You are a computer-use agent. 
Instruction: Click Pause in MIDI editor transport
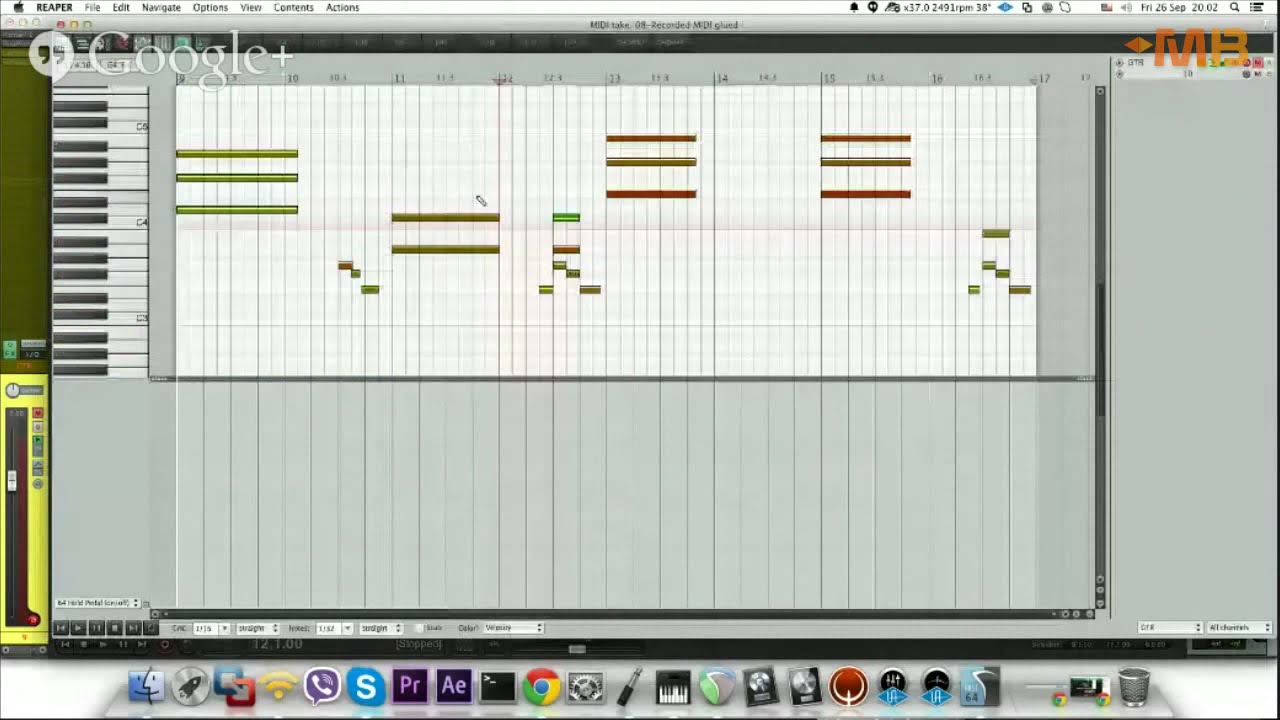tap(96, 628)
